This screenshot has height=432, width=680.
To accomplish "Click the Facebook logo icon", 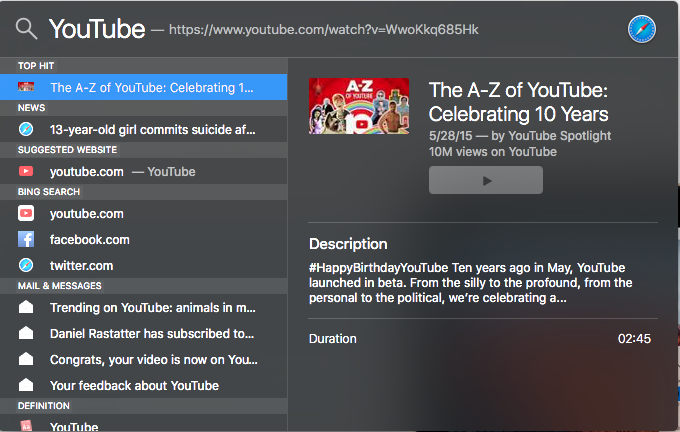I will tap(26, 239).
